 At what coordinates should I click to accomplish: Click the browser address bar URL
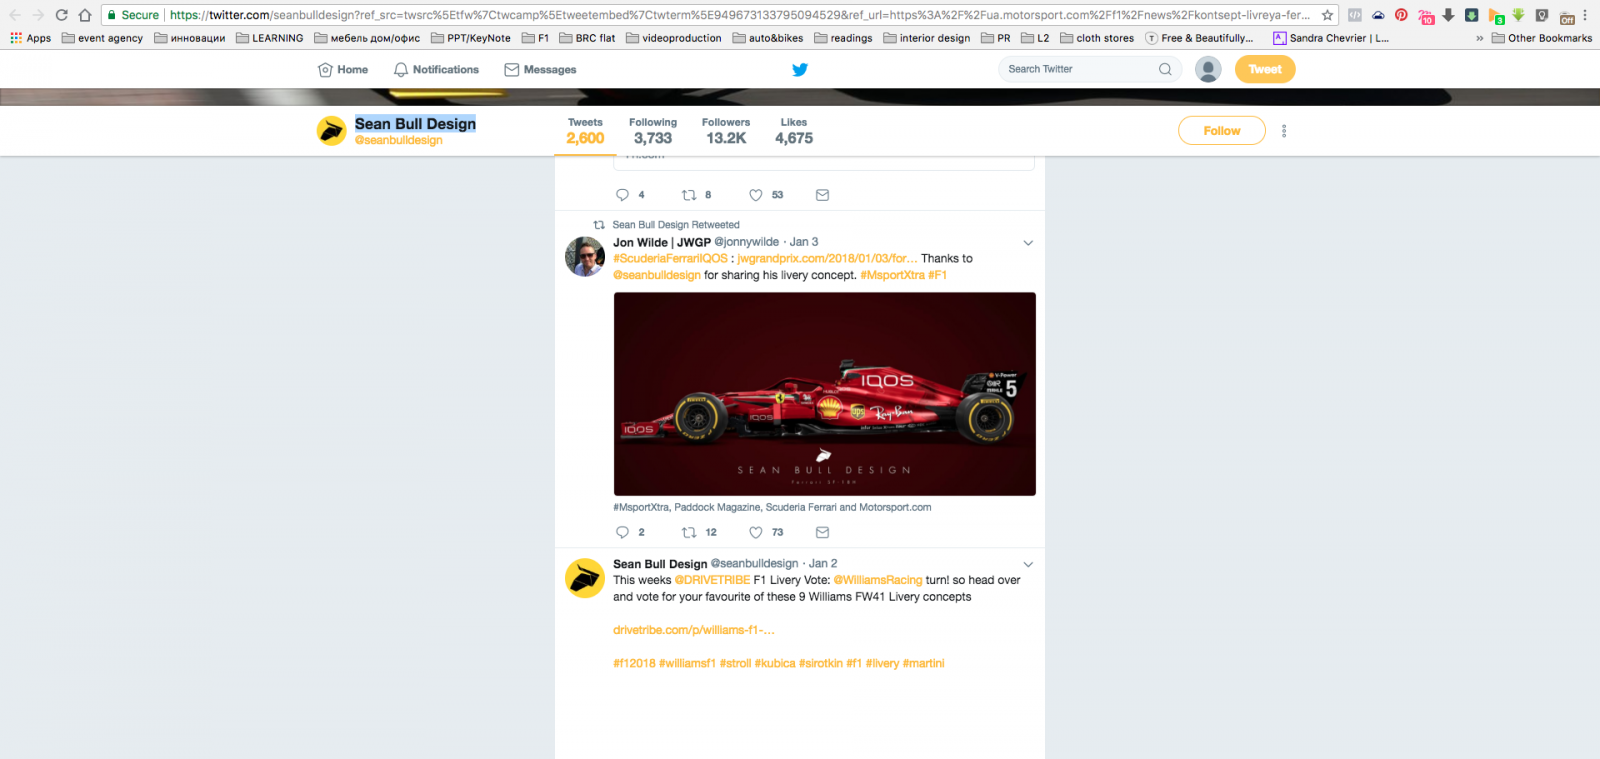740,15
